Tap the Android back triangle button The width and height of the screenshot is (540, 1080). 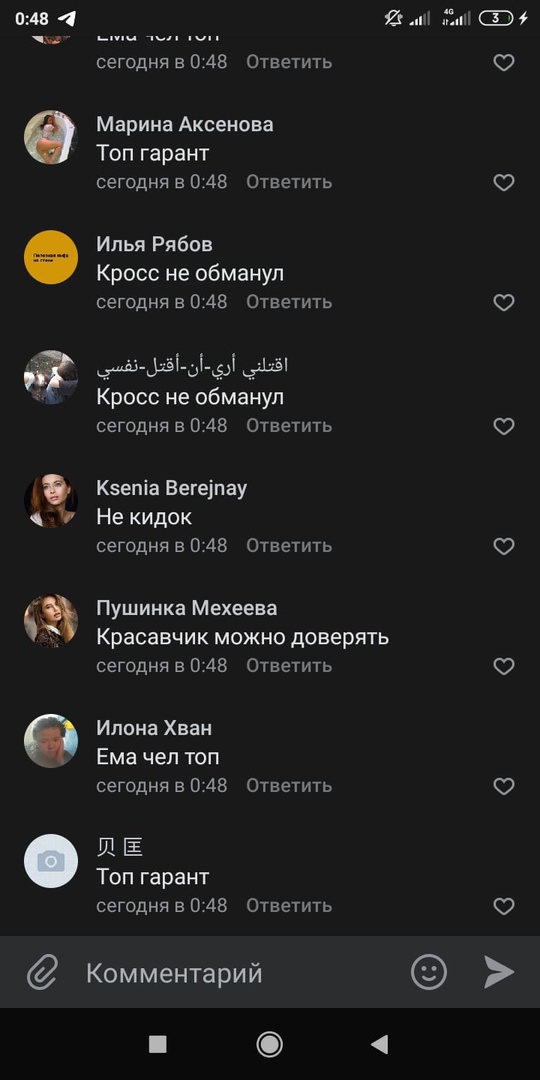[x=380, y=1044]
